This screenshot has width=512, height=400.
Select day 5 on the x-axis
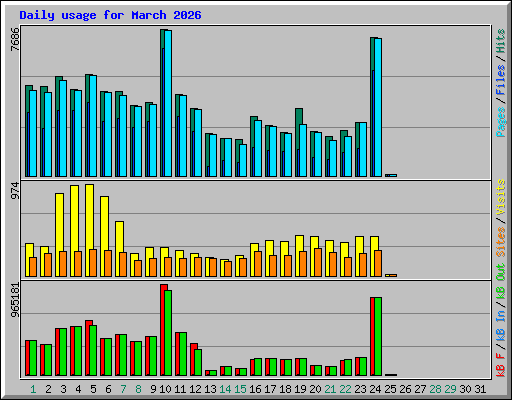[93, 389]
